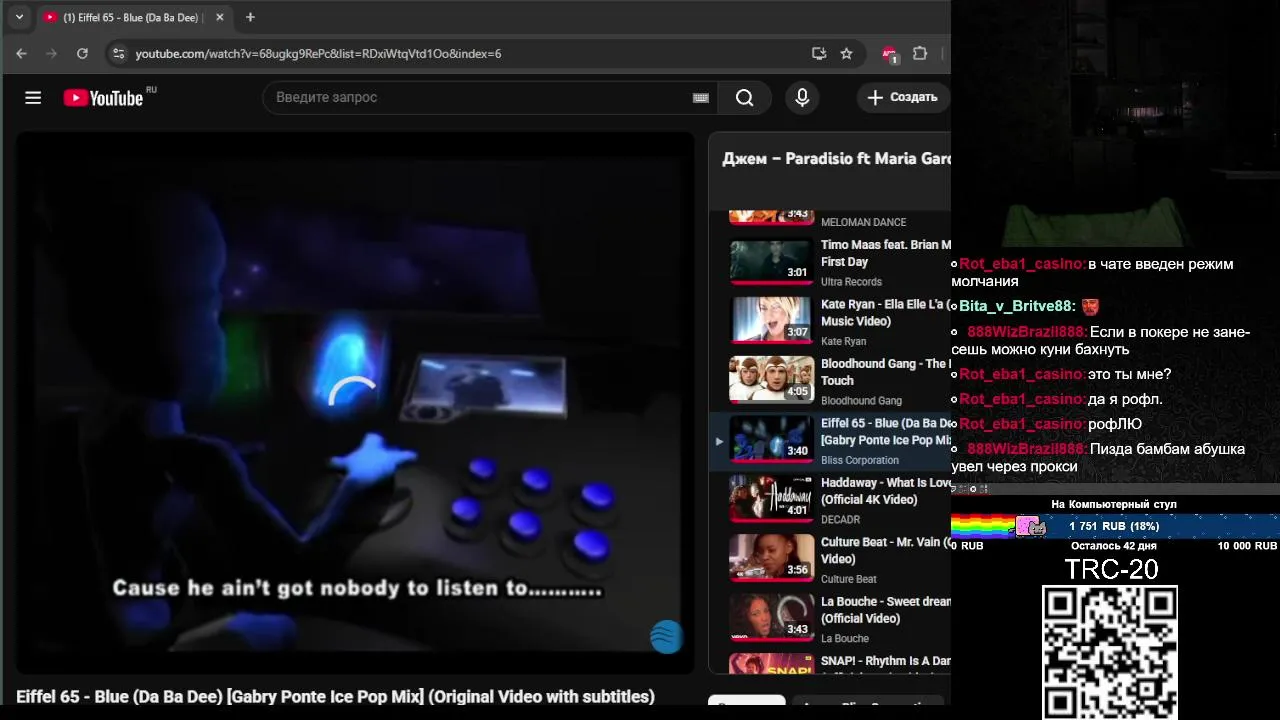Install app icon in address bar
Screen dimensions: 1280x720
tap(819, 53)
